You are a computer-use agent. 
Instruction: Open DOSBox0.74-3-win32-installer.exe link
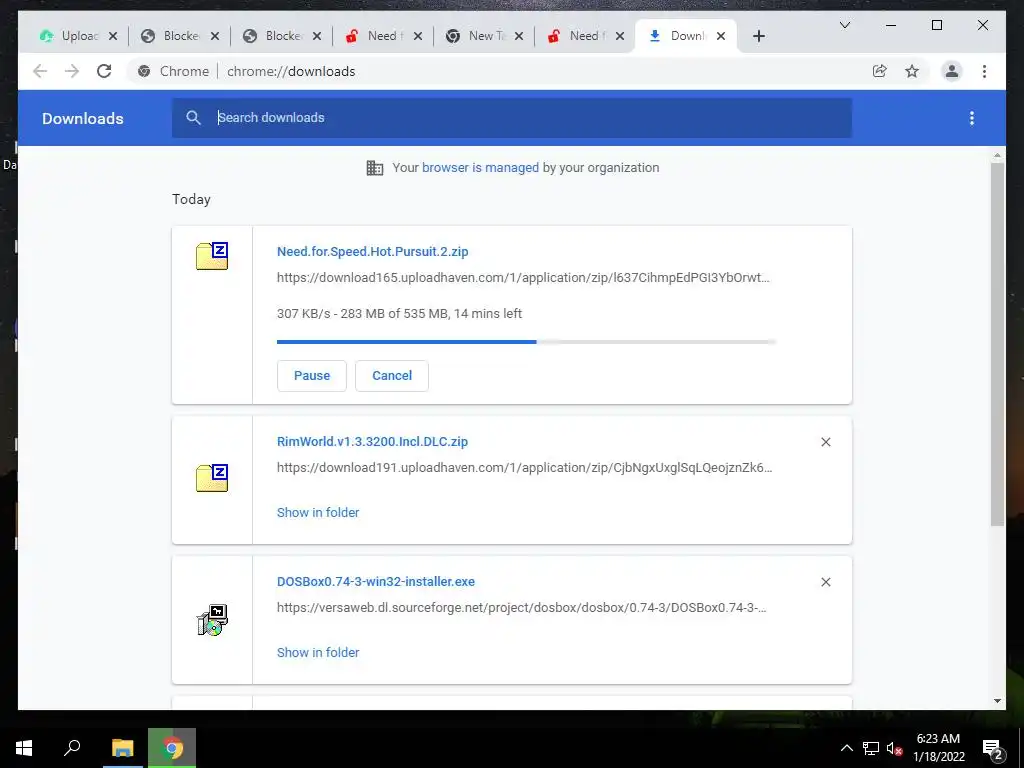click(x=376, y=581)
